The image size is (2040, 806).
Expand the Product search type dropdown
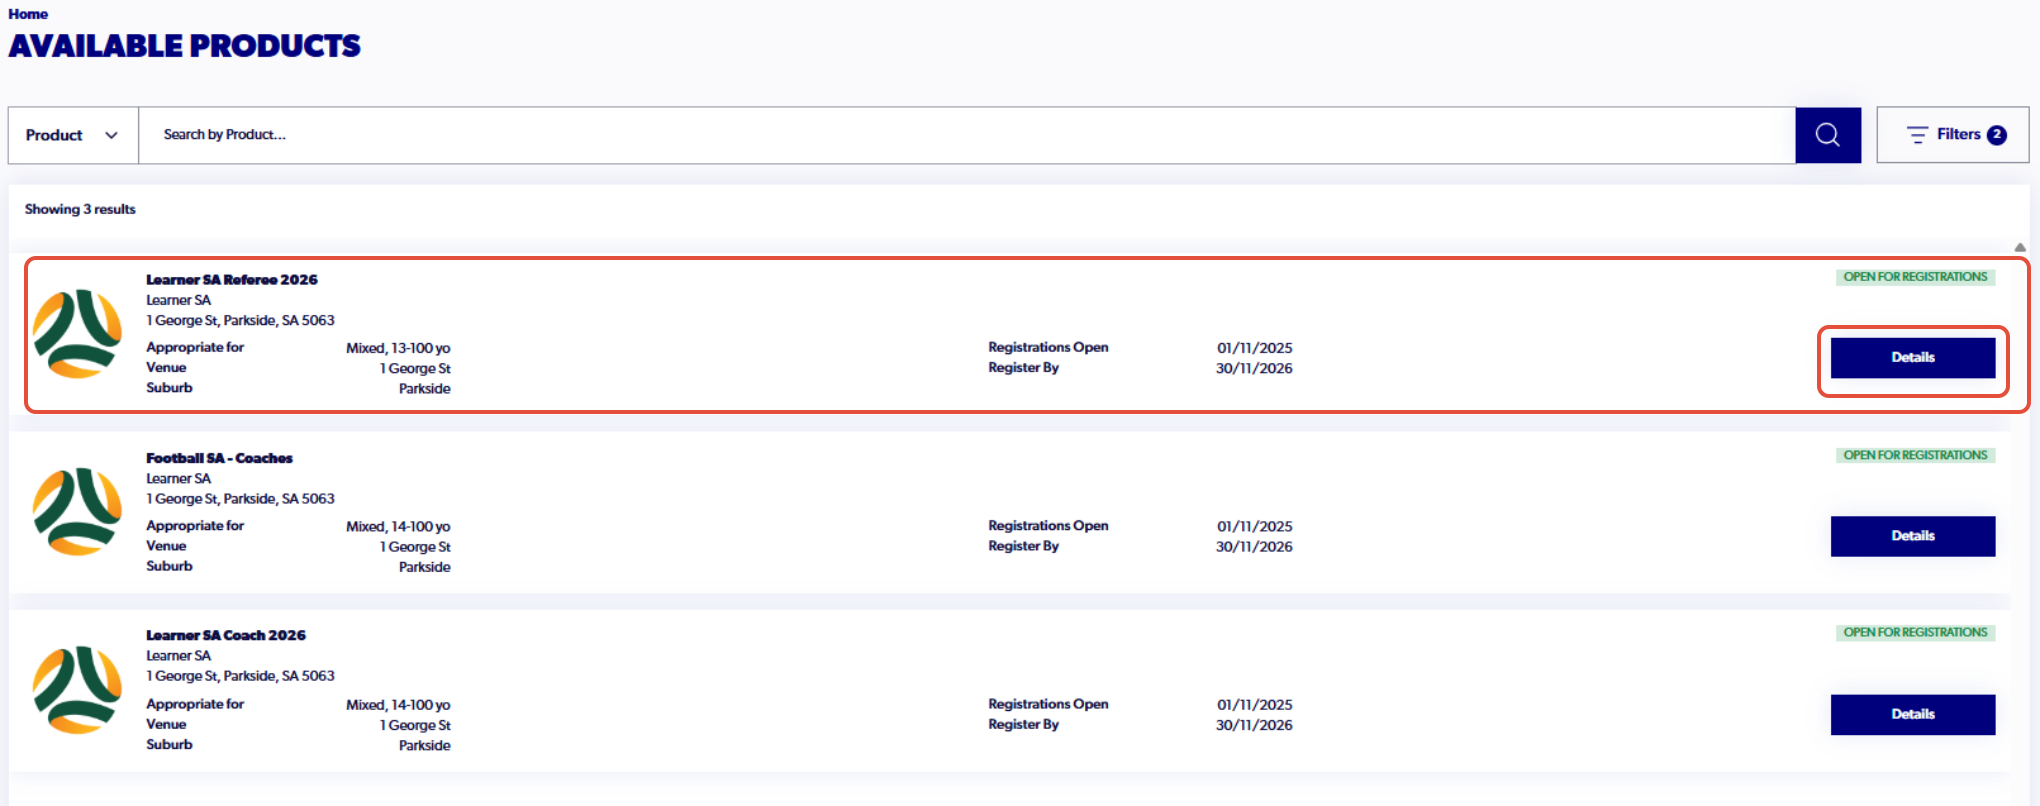click(x=73, y=135)
